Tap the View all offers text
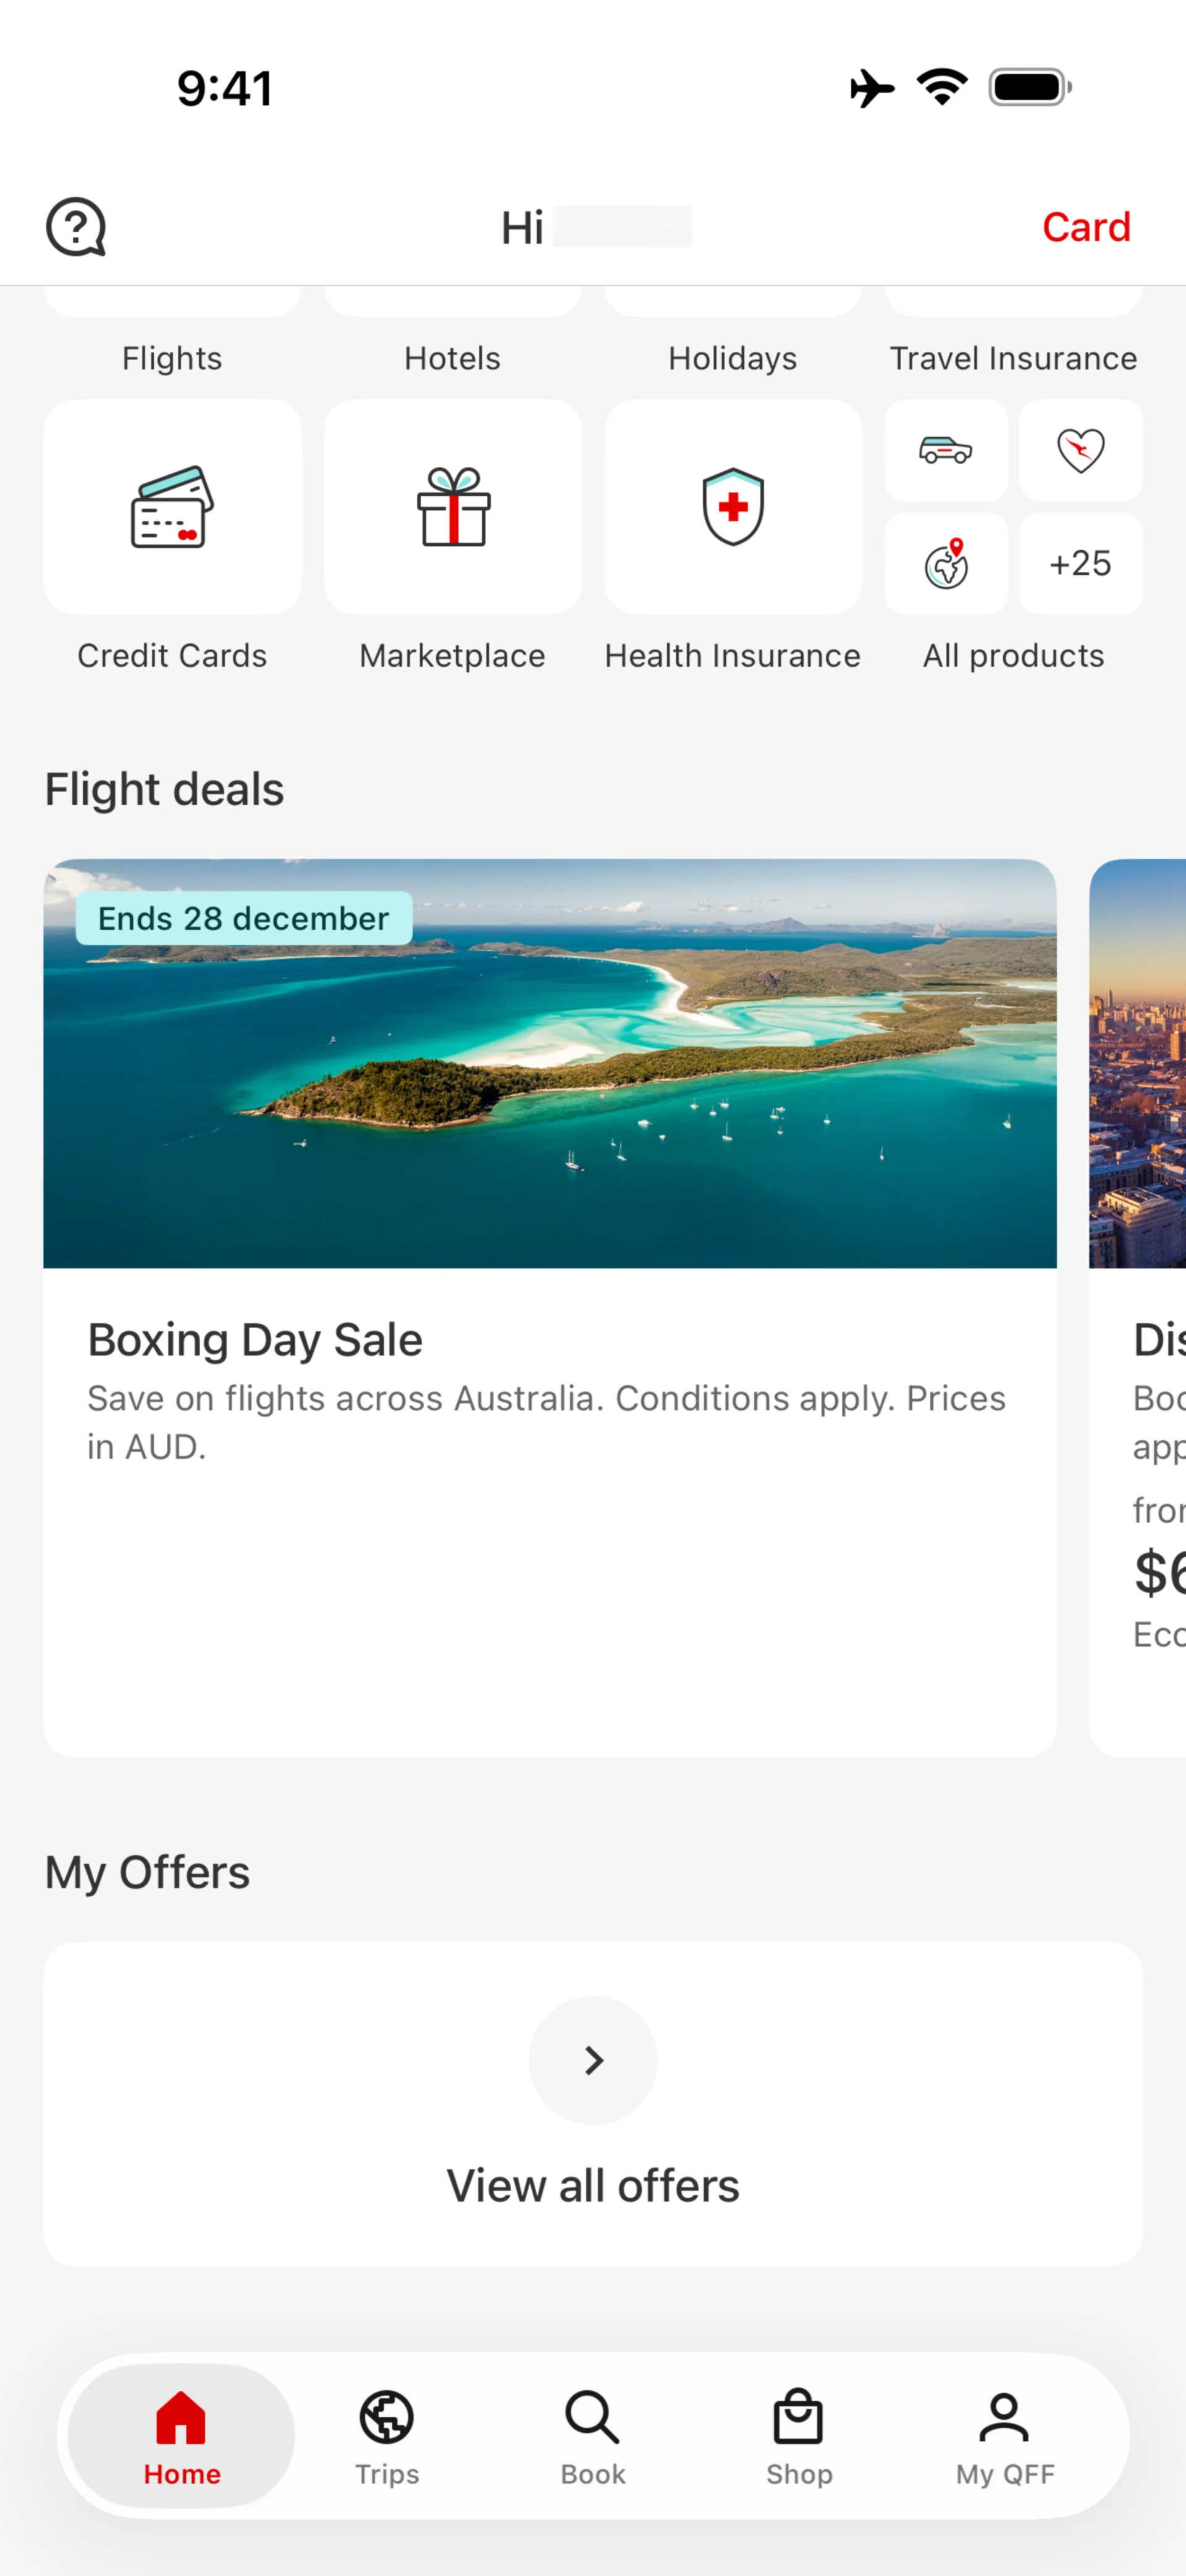Image resolution: width=1186 pixels, height=2576 pixels. pos(593,2186)
